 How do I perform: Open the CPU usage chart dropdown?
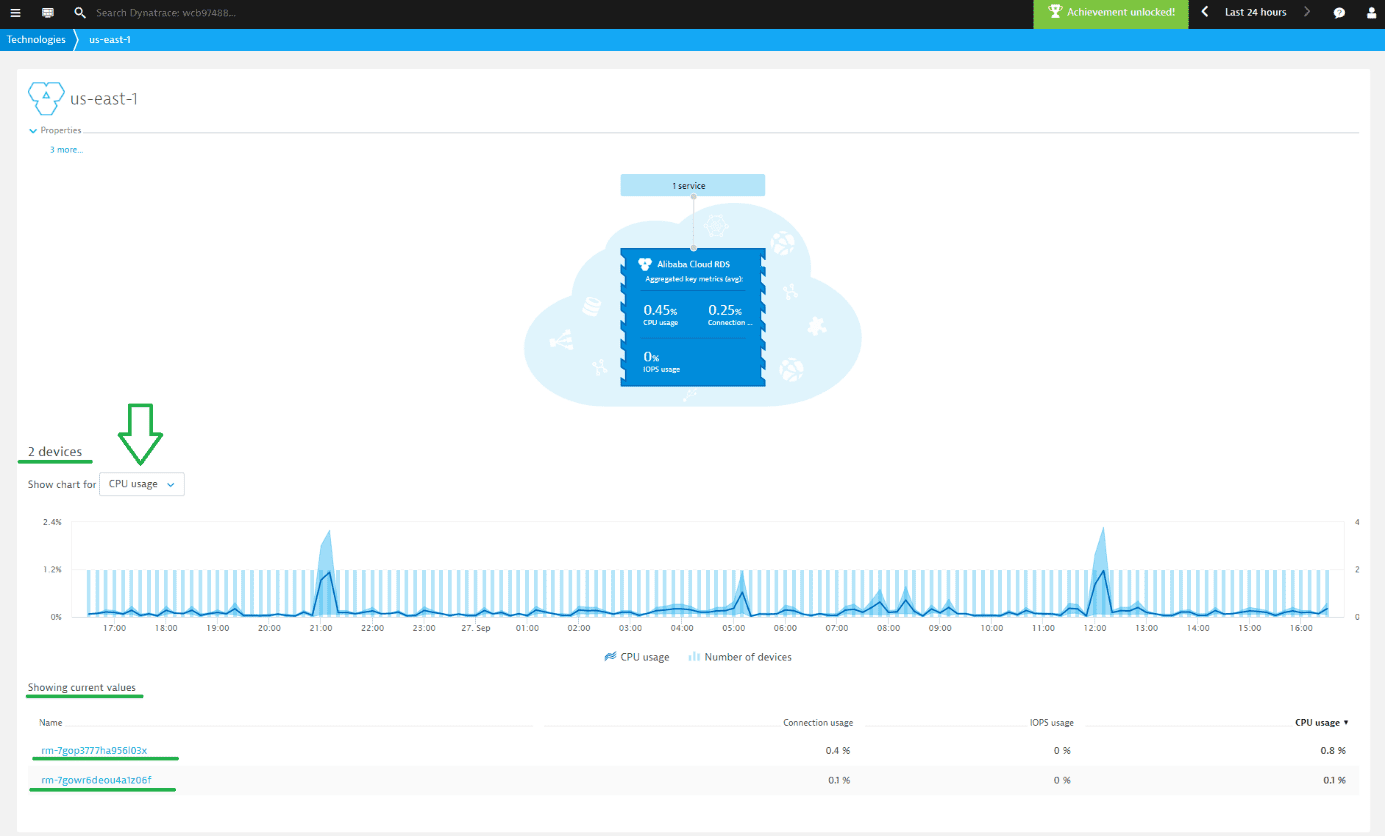click(x=142, y=484)
